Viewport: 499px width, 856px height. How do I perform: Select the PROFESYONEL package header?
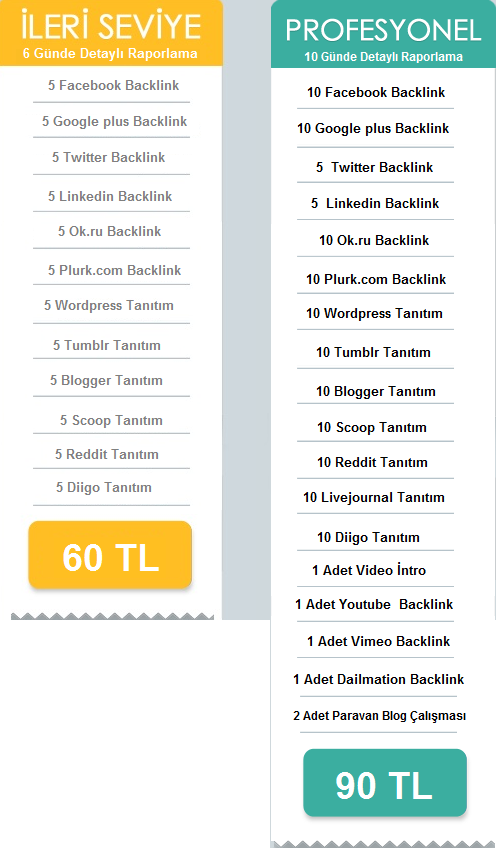coord(383,34)
